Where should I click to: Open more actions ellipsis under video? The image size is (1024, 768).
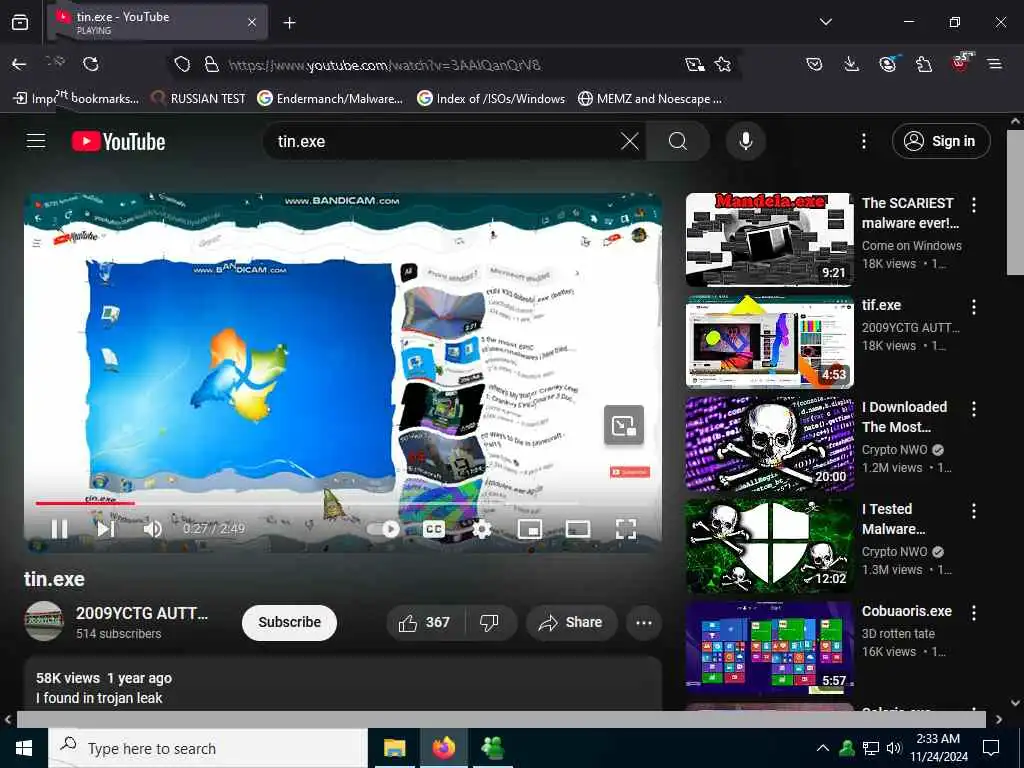(644, 622)
